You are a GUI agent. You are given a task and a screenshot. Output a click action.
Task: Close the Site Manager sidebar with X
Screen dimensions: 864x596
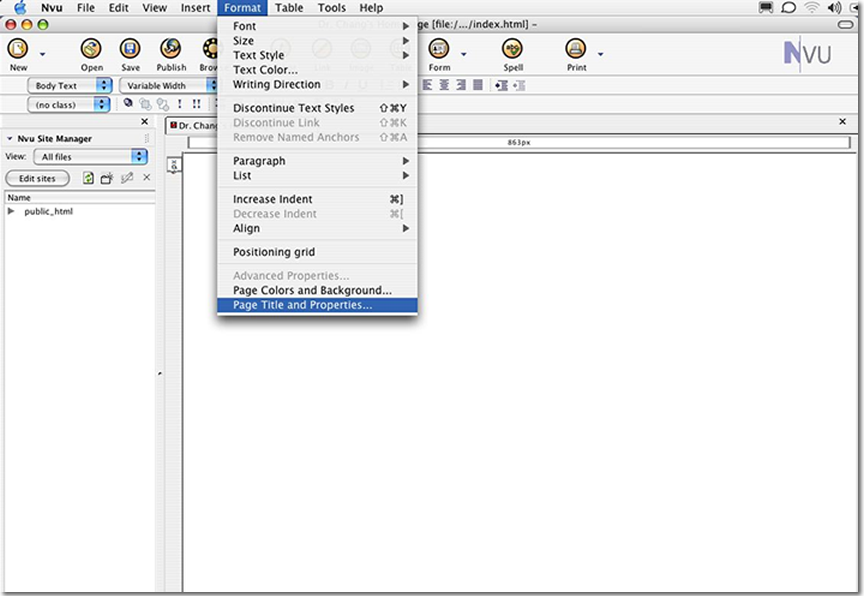coord(144,122)
